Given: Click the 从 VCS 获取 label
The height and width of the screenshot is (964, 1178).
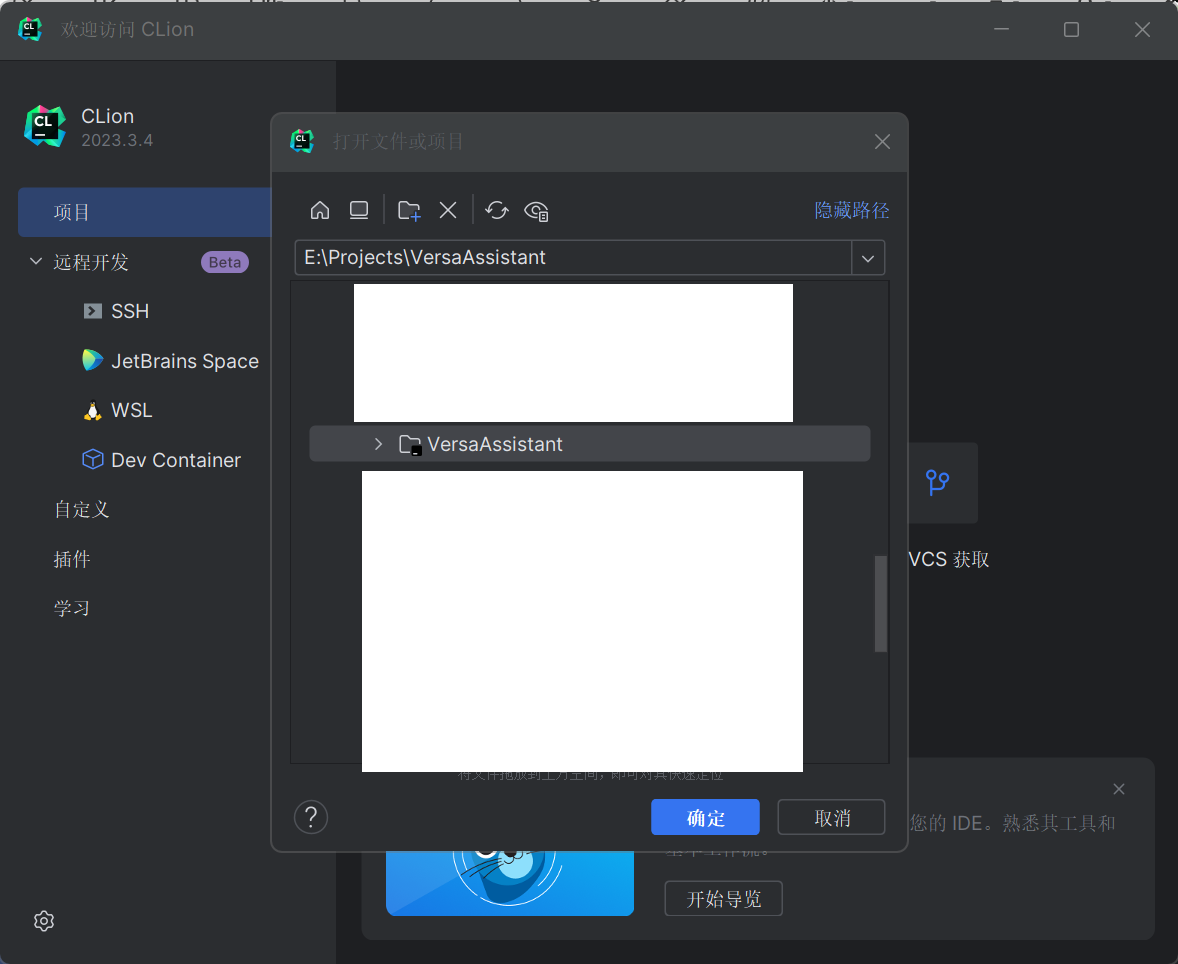Looking at the screenshot, I should [x=949, y=560].
